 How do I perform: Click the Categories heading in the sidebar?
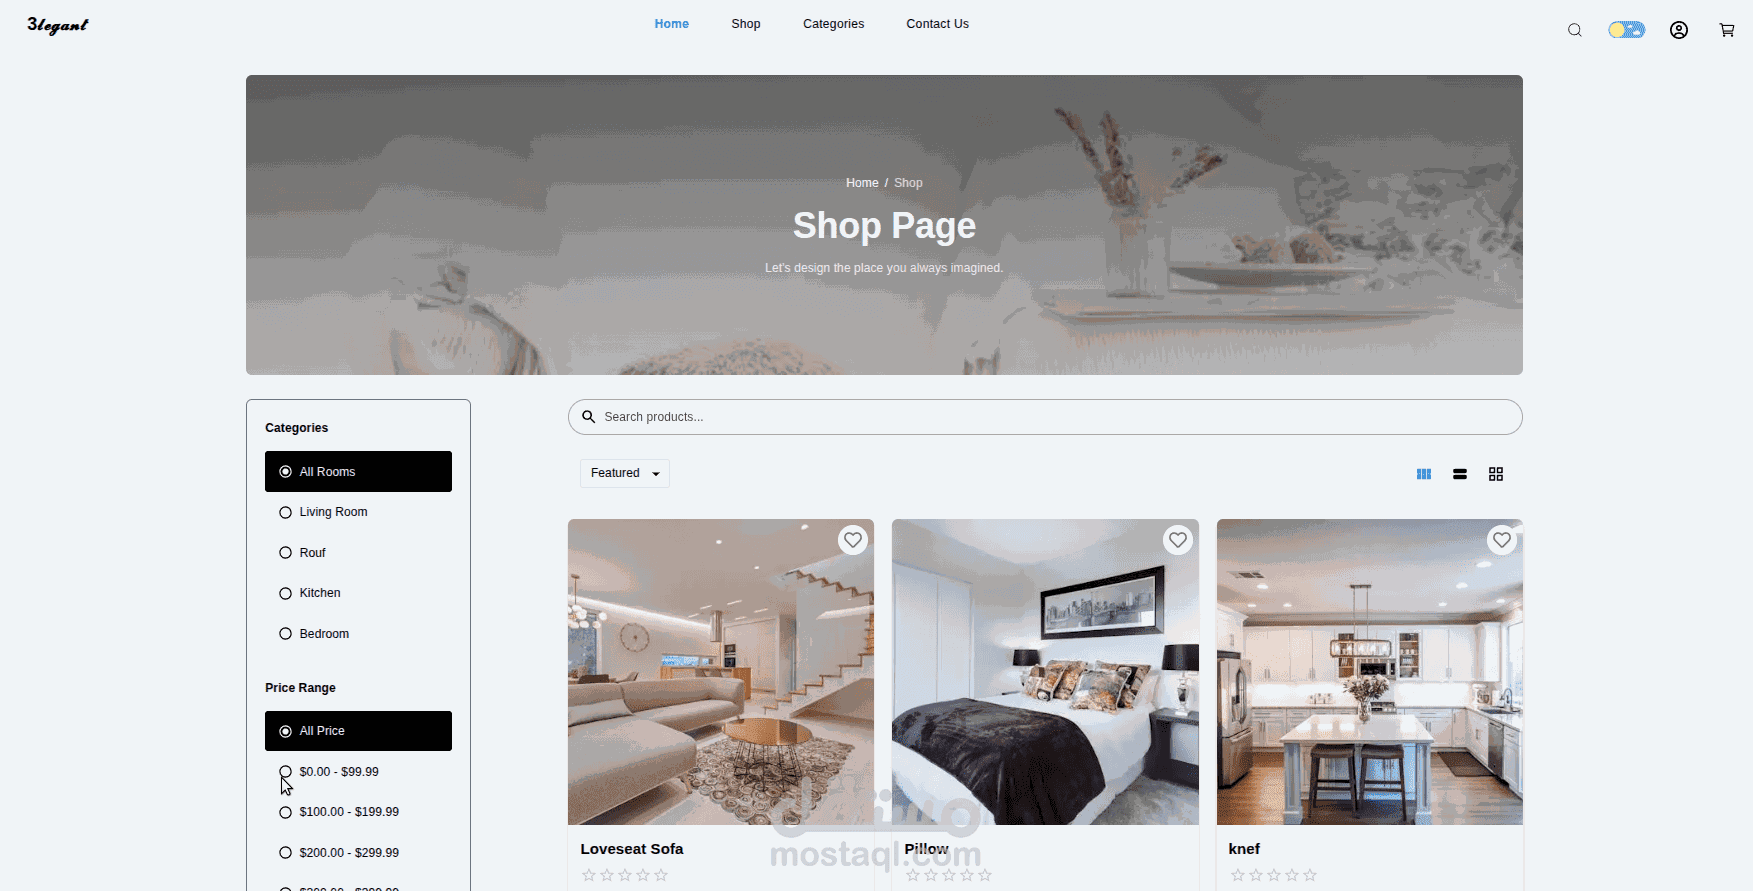tap(296, 428)
